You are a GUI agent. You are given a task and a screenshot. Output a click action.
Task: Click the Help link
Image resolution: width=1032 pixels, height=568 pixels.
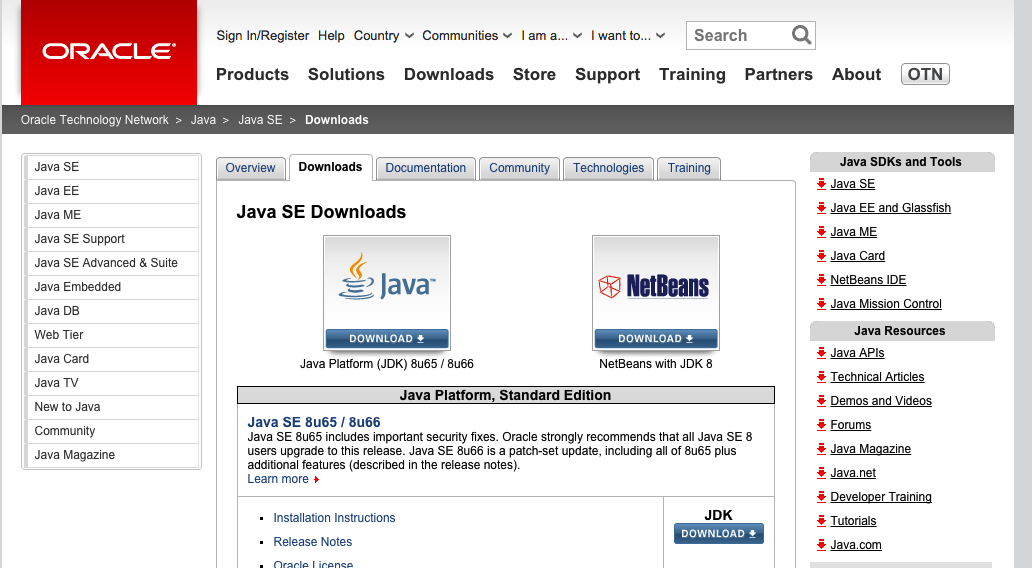[x=331, y=36]
